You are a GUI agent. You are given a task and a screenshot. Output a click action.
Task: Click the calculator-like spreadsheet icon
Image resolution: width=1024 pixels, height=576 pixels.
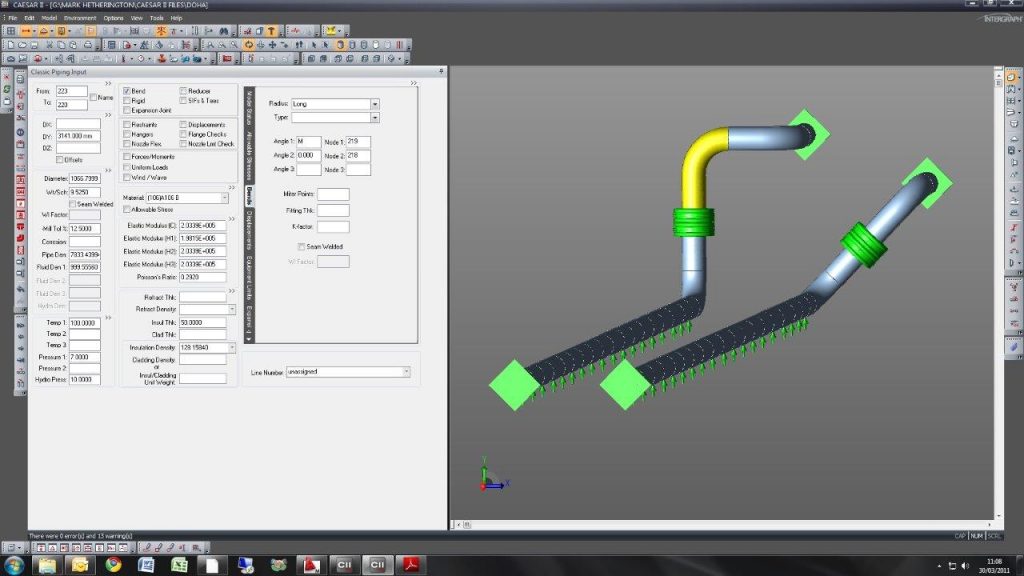pos(112,45)
